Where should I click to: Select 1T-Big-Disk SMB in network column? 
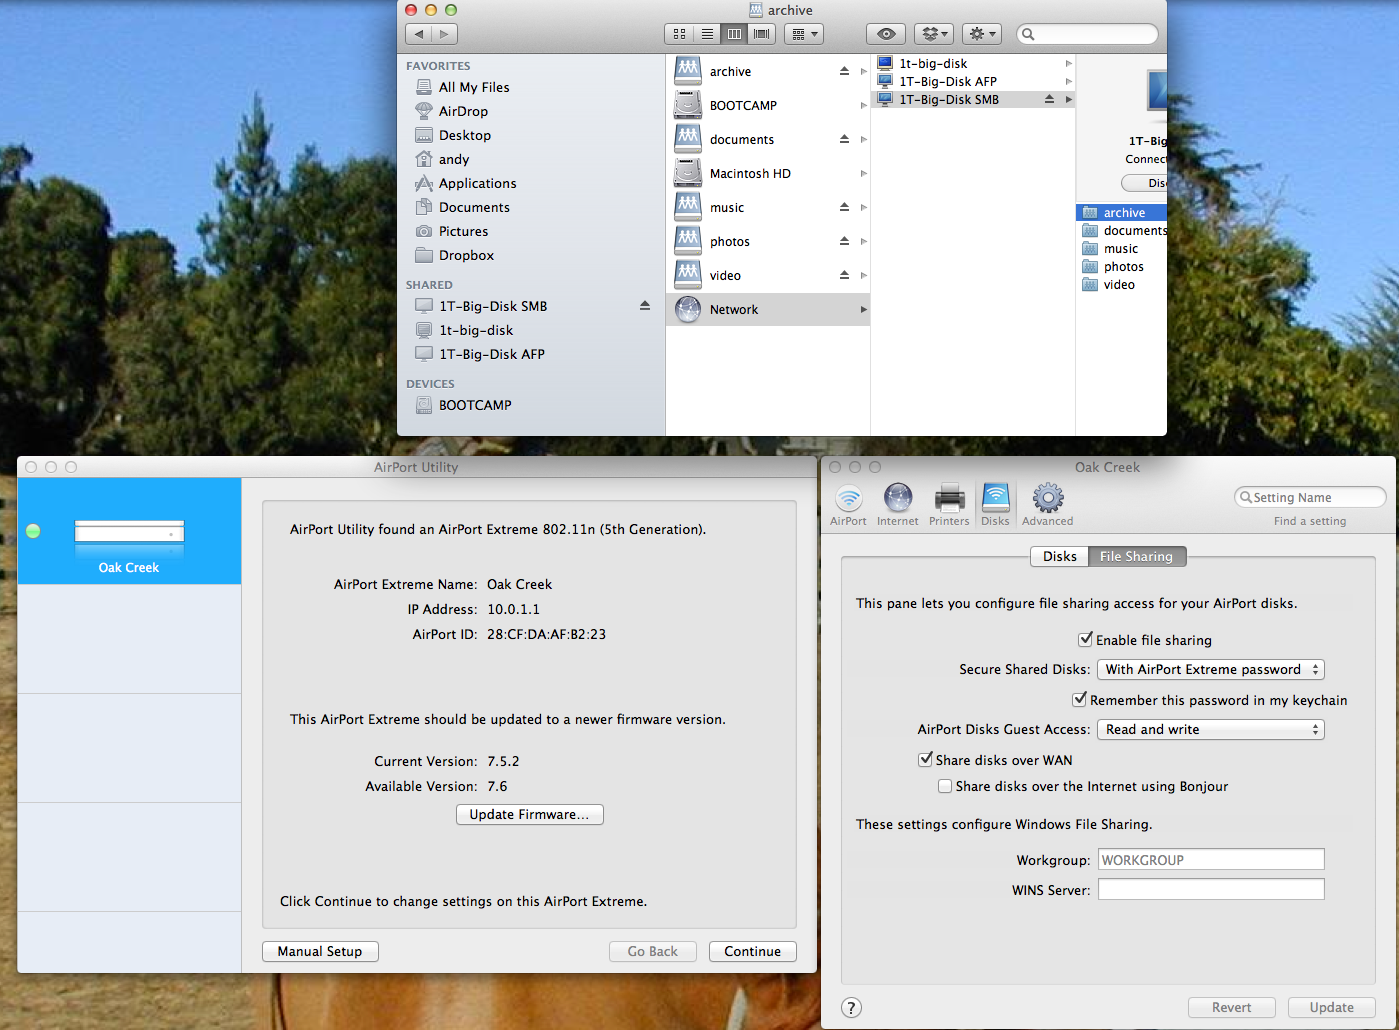[973, 99]
